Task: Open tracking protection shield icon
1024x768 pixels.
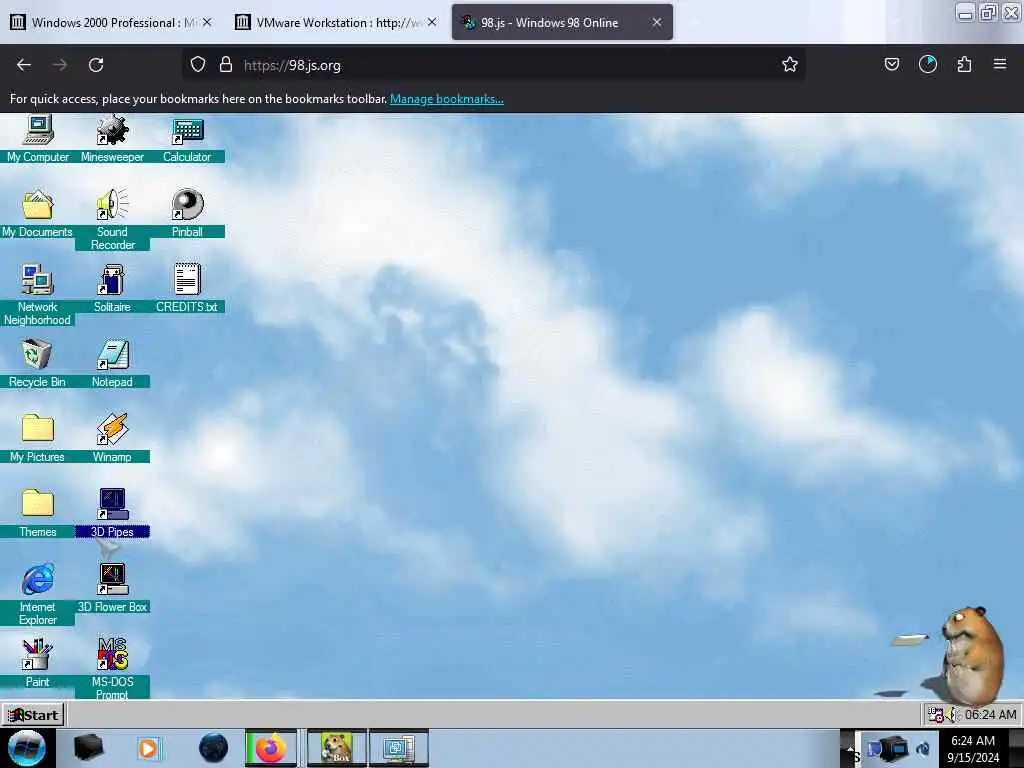Action: (198, 65)
